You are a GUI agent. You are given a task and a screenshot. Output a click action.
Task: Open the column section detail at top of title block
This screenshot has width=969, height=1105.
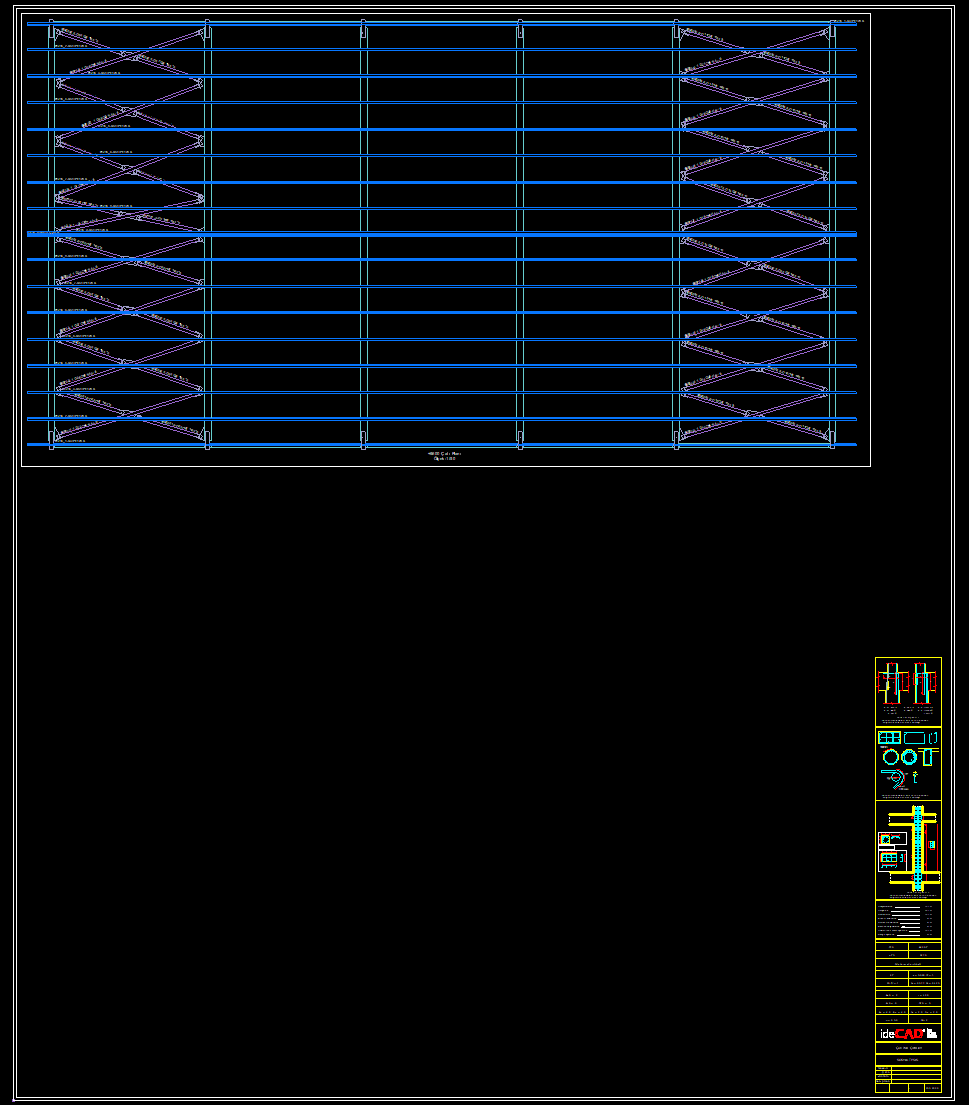point(908,690)
